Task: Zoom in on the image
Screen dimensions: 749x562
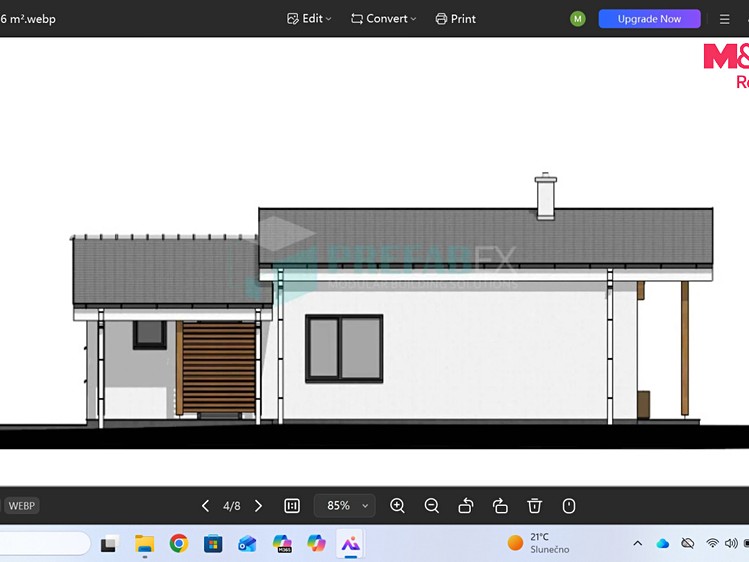Action: (397, 506)
